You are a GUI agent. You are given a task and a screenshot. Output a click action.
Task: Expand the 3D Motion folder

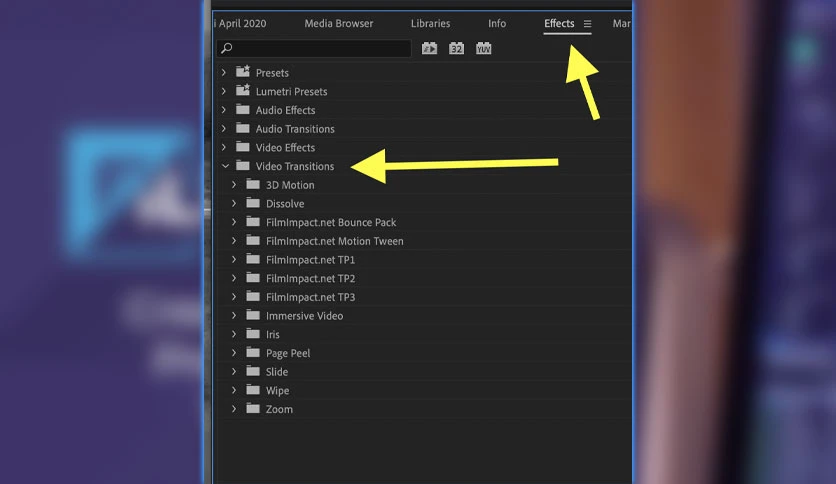(x=234, y=184)
